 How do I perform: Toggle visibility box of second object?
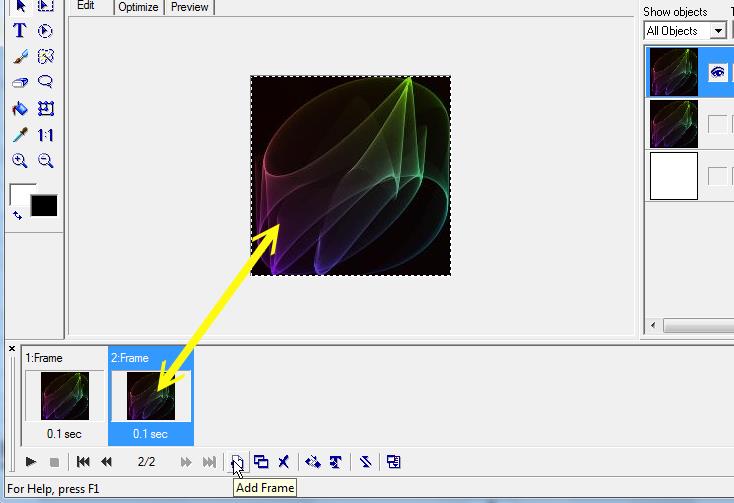717,124
